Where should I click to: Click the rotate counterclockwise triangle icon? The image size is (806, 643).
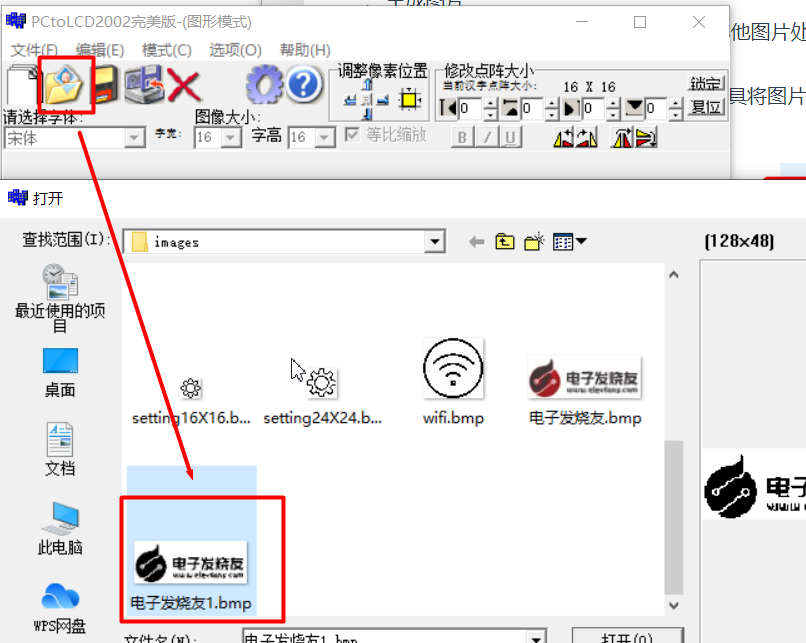[x=563, y=138]
